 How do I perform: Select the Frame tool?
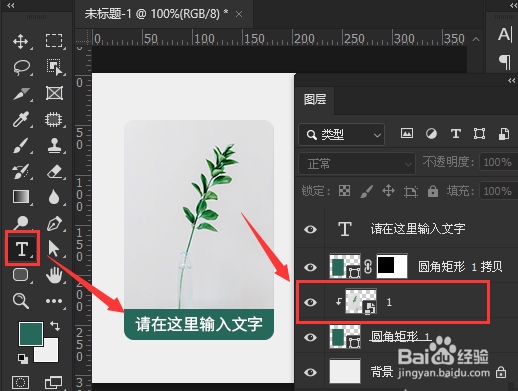click(x=54, y=93)
